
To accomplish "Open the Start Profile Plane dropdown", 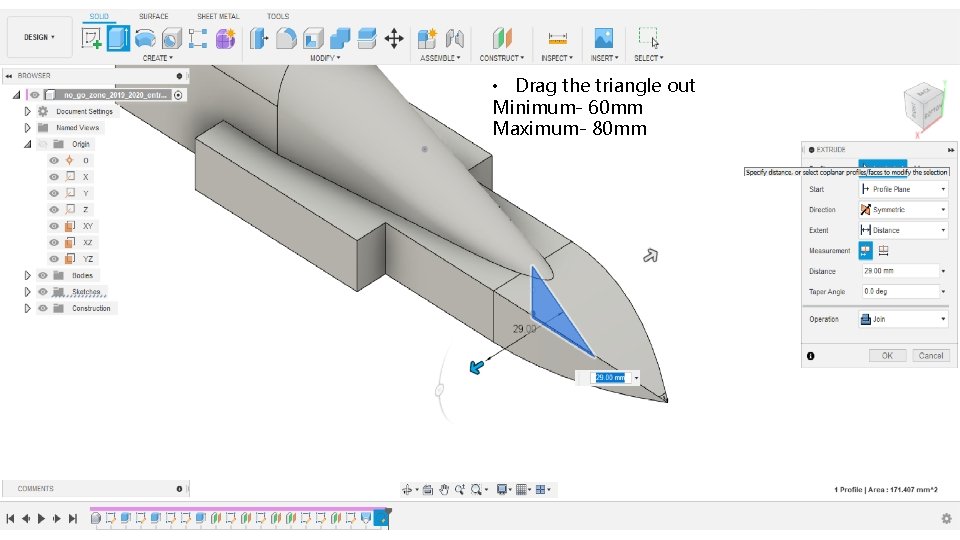I will (x=904, y=189).
